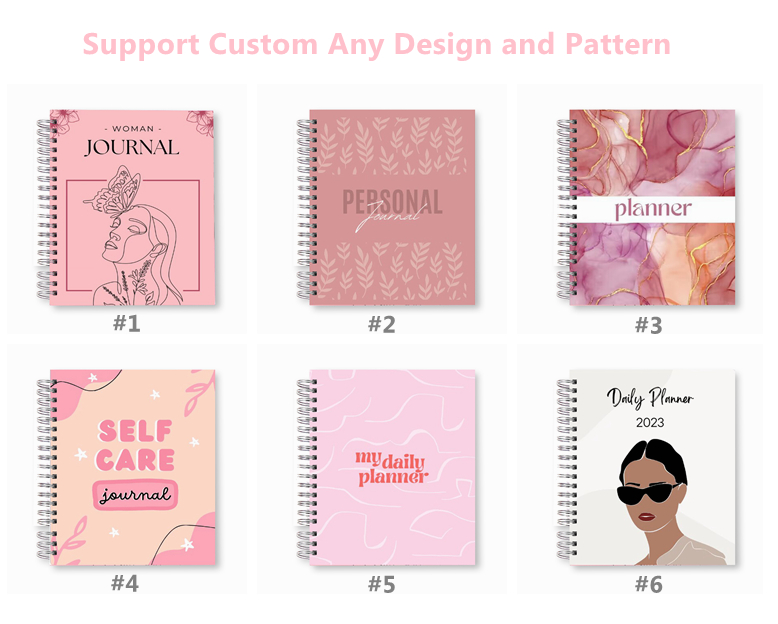Click the PERSONAL text on notebook #2
778x624 pixels.
coord(392,202)
